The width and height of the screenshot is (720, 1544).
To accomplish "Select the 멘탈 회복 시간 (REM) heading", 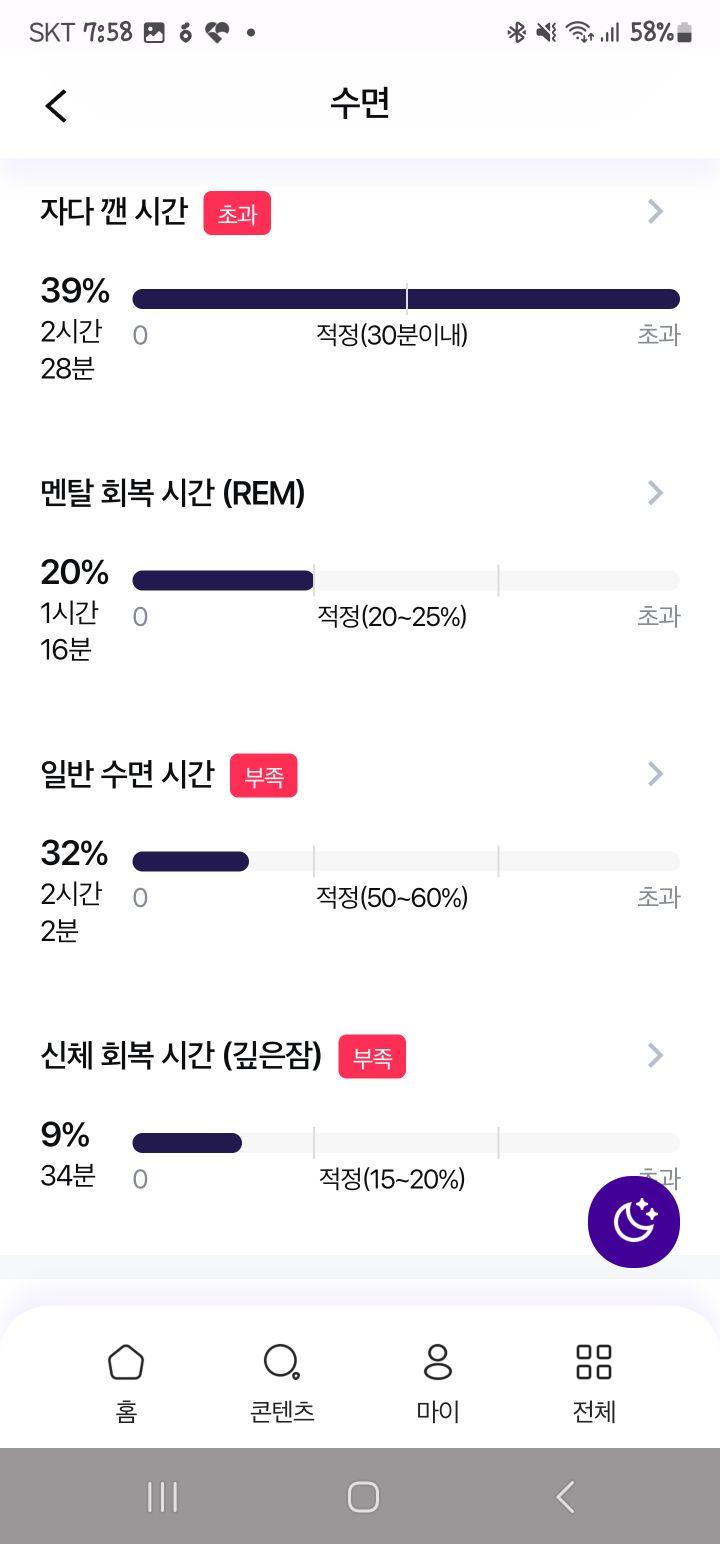I will [x=172, y=492].
